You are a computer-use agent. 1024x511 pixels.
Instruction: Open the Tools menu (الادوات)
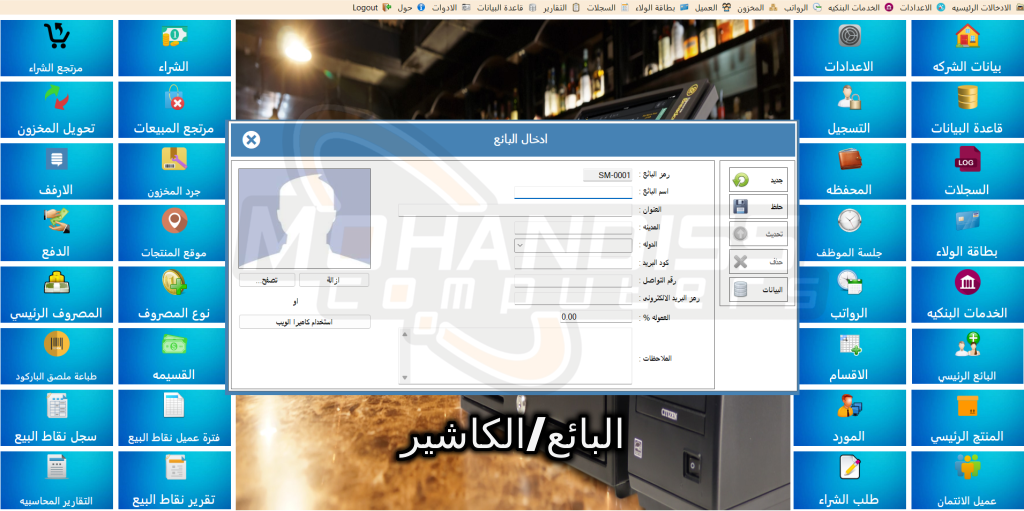click(x=445, y=7)
